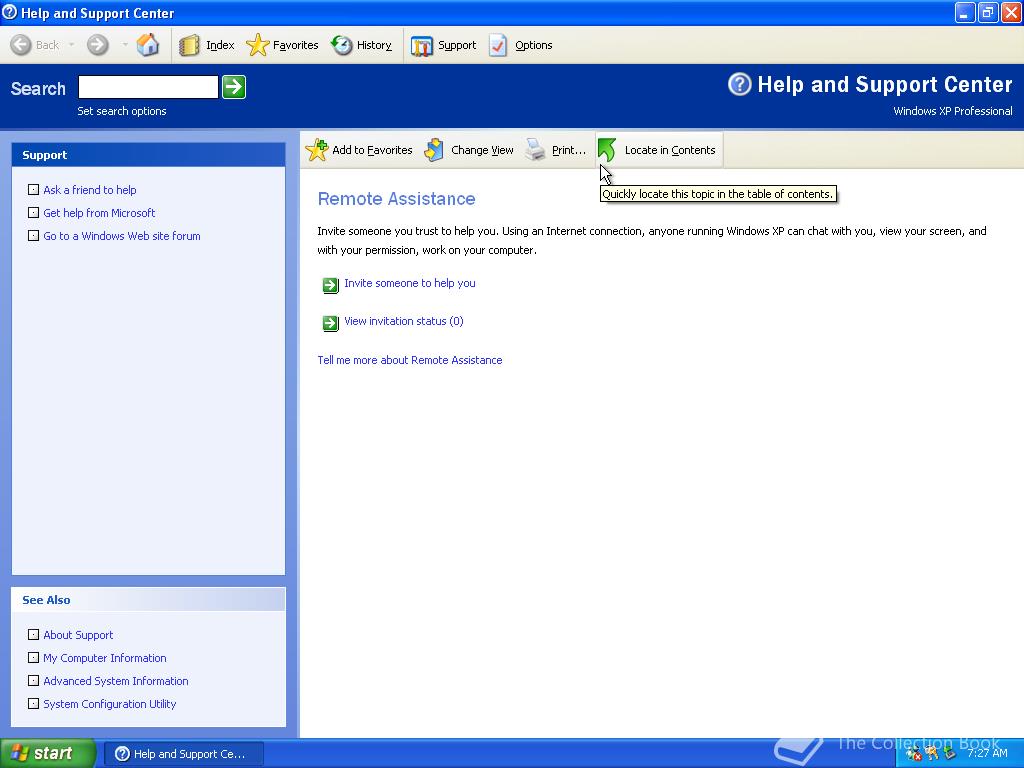Viewport: 1024px width, 768px height.
Task: Click the Help and Support Center banner question icon
Action: (739, 84)
